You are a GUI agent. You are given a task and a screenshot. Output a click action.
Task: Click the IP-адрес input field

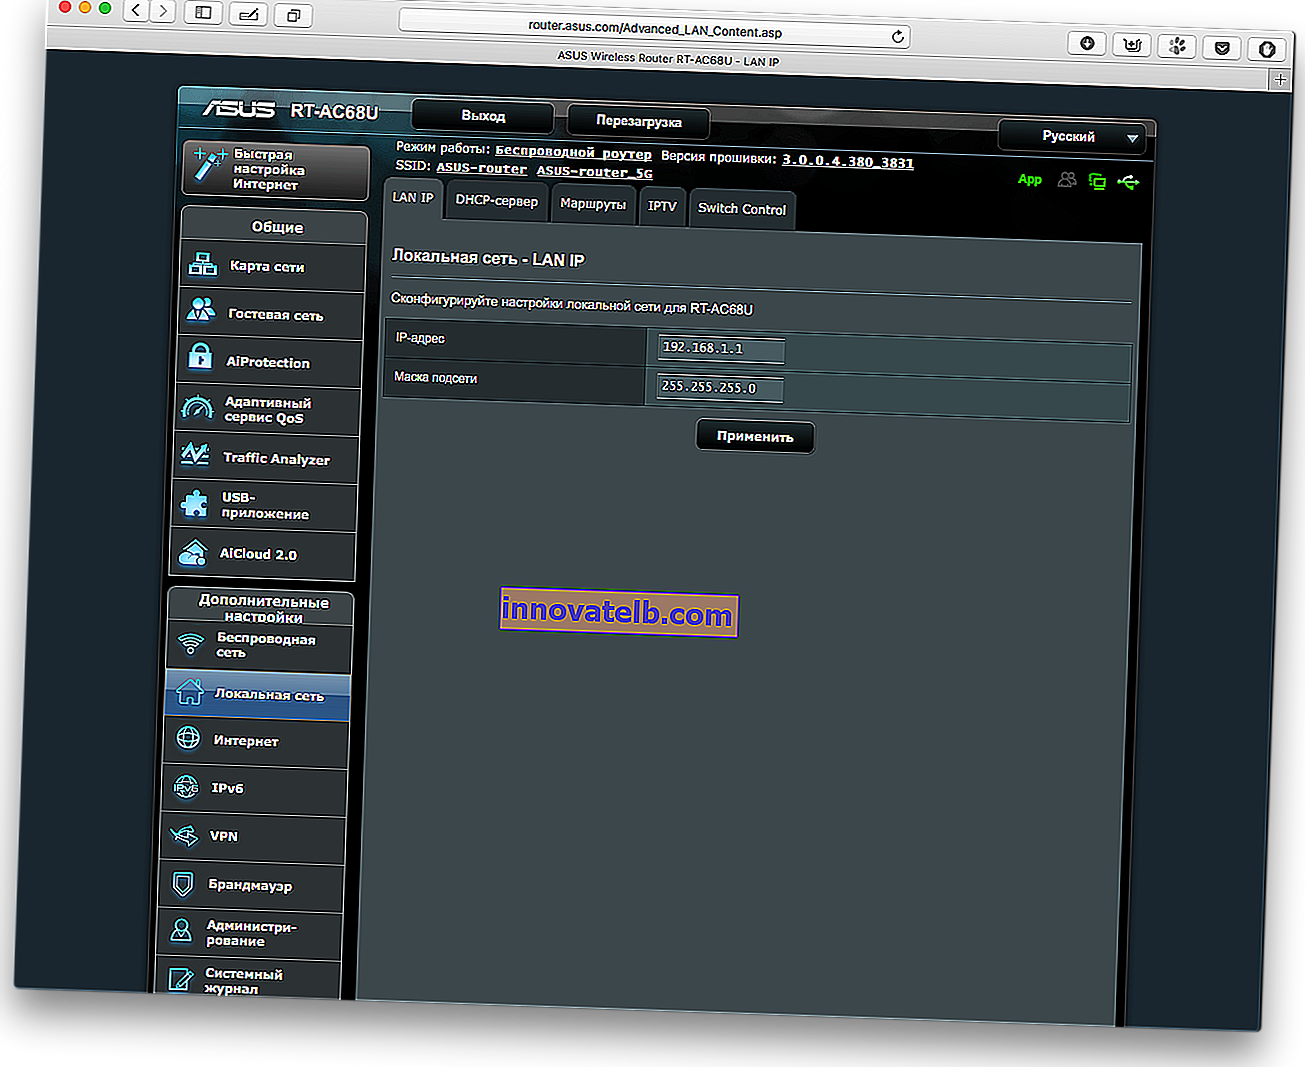(x=721, y=349)
